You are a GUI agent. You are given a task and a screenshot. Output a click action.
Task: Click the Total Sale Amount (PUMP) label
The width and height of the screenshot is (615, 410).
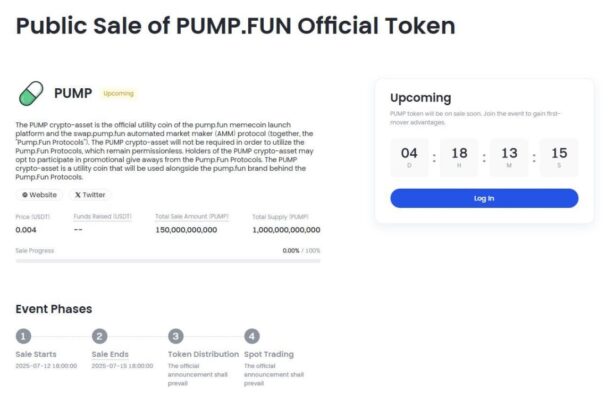tap(192, 216)
